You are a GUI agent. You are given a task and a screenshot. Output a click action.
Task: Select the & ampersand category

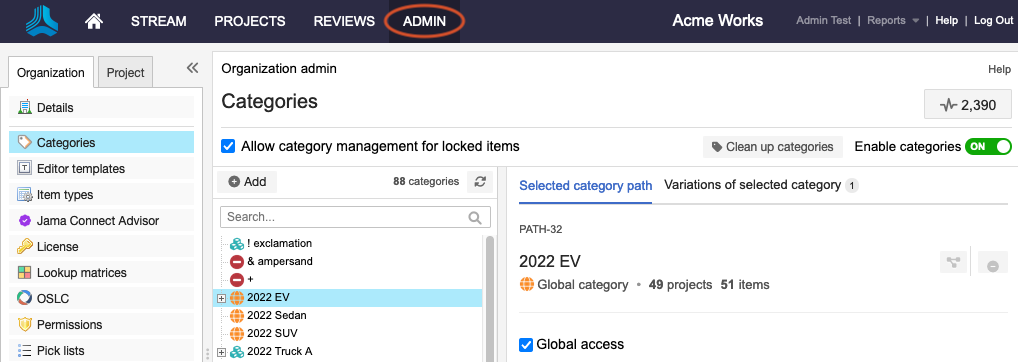click(x=280, y=261)
